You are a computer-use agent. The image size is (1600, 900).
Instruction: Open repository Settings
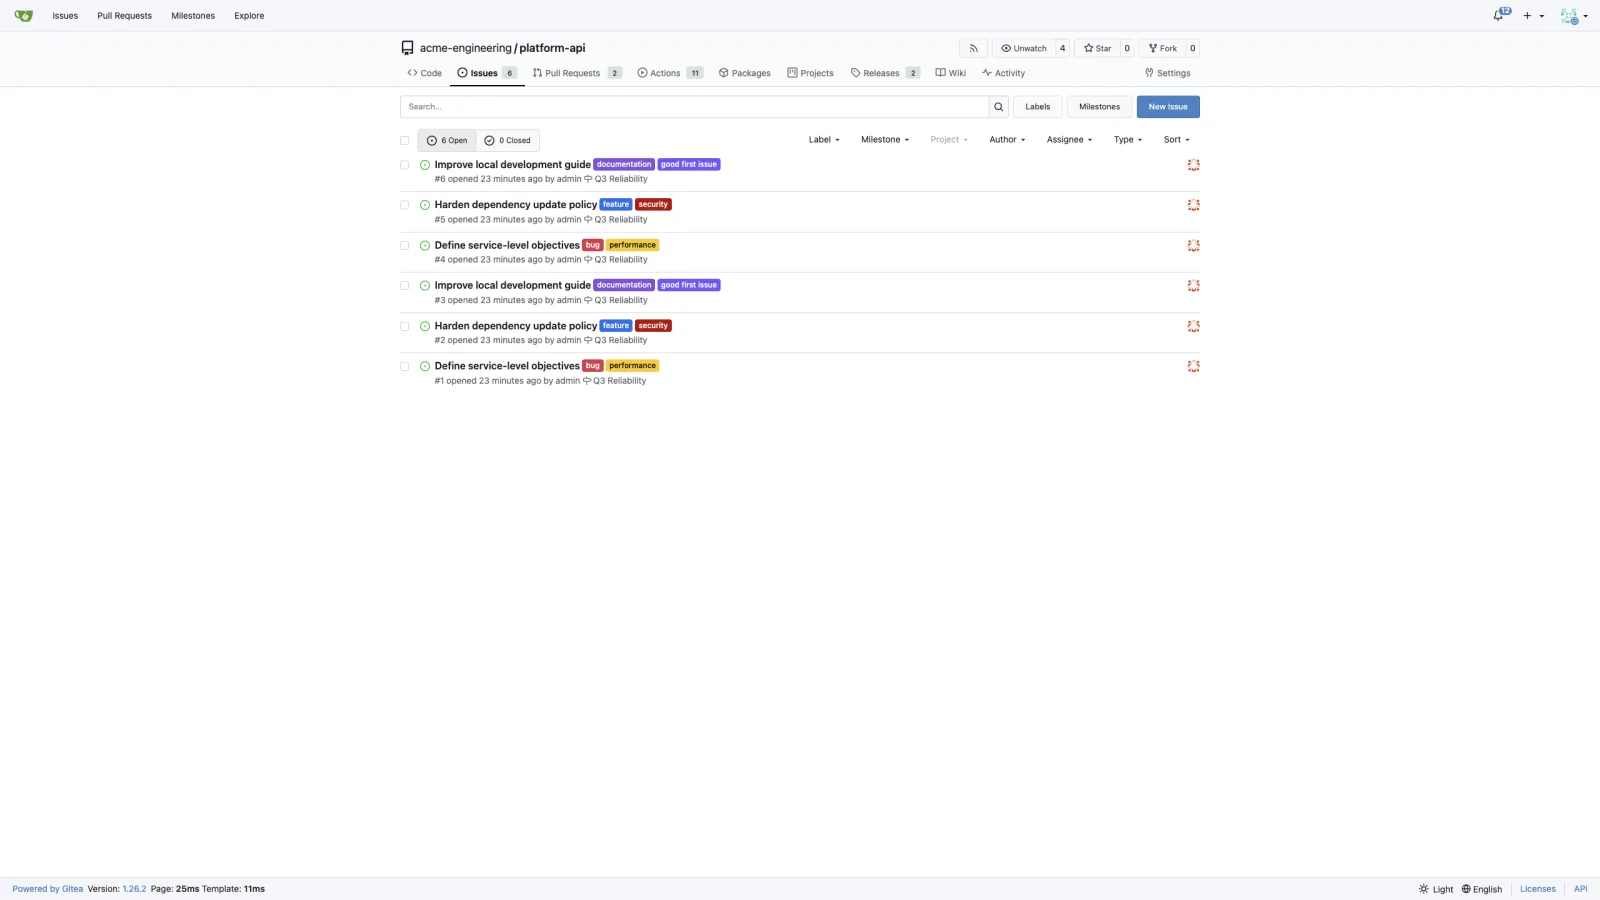[x=1167, y=73]
